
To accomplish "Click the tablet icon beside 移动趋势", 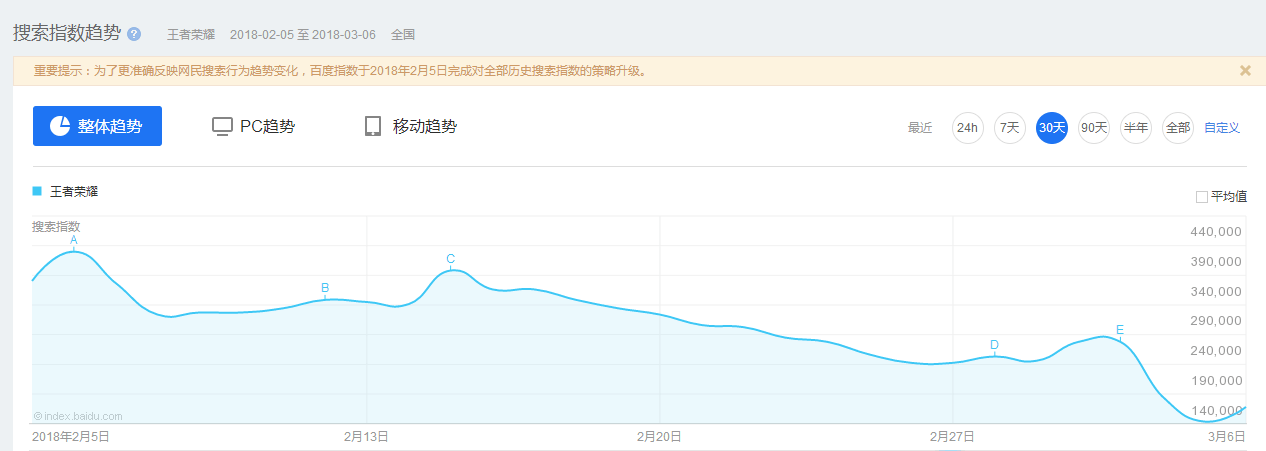I will click(x=373, y=126).
